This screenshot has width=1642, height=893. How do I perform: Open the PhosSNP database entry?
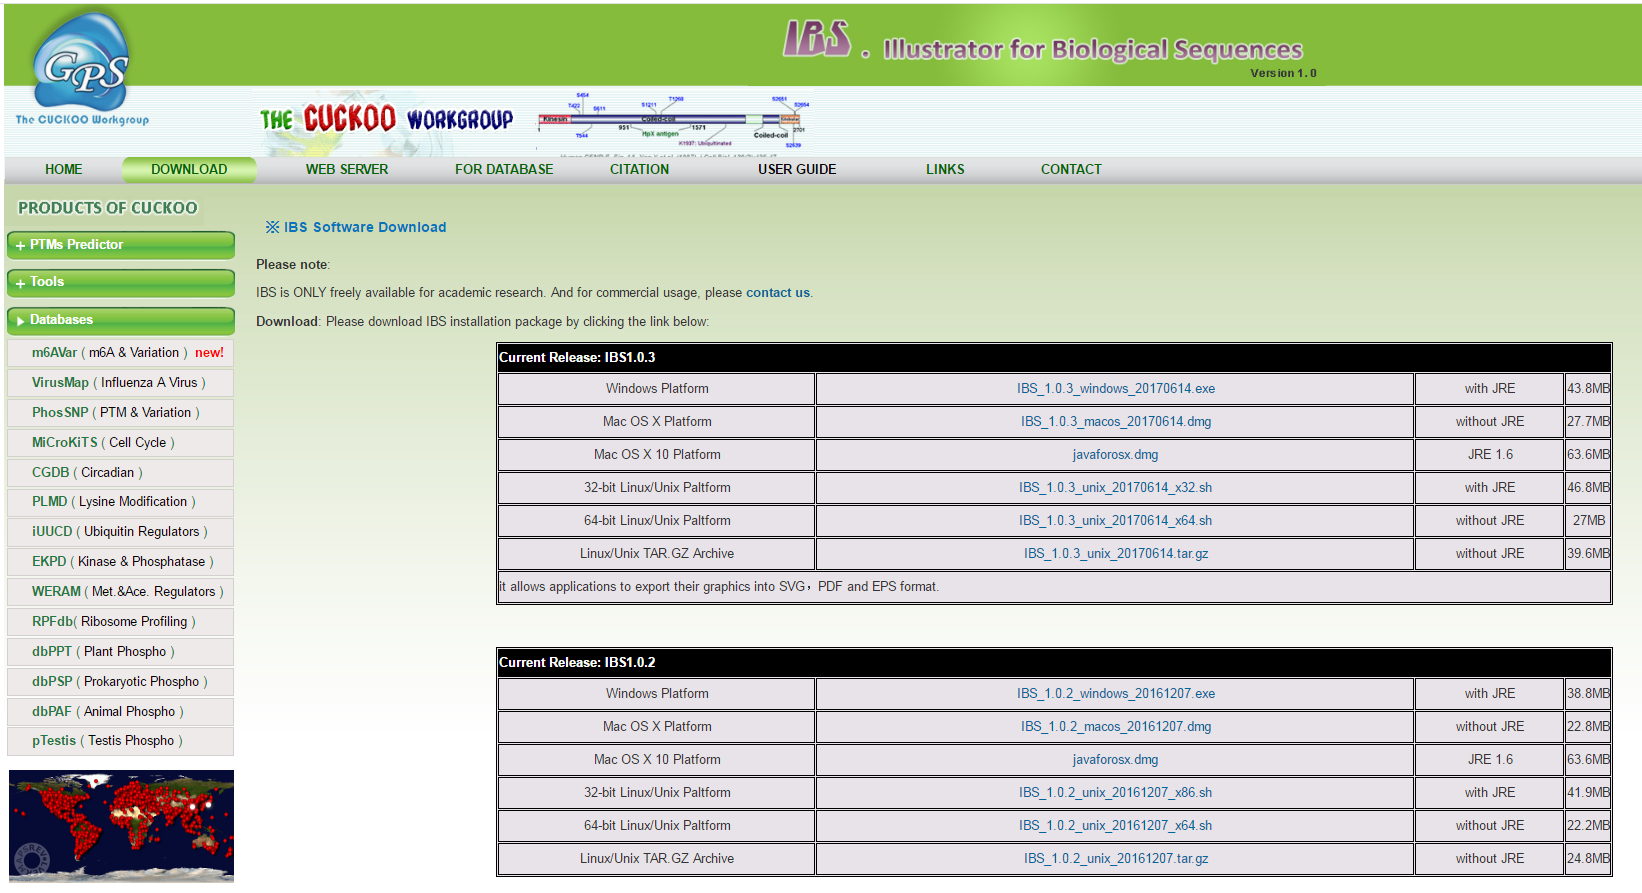click(60, 413)
